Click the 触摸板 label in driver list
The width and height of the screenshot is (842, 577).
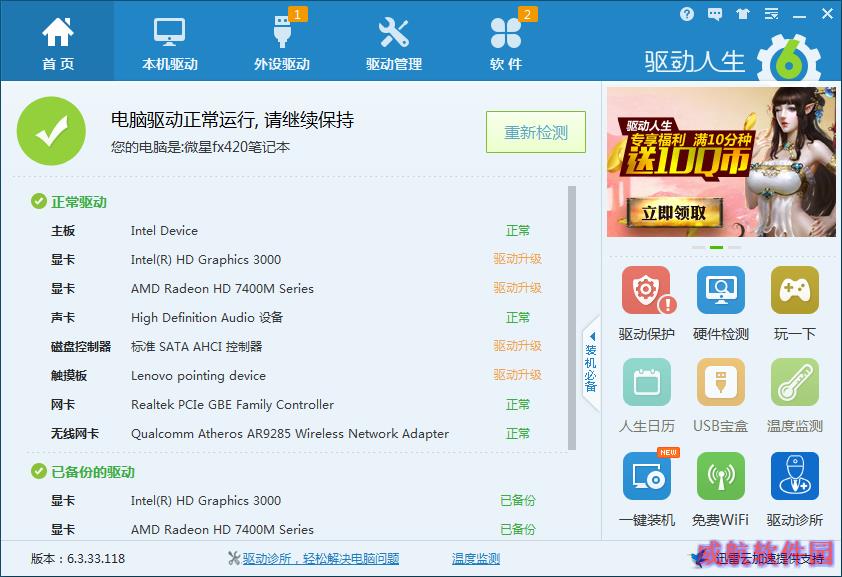tap(69, 375)
